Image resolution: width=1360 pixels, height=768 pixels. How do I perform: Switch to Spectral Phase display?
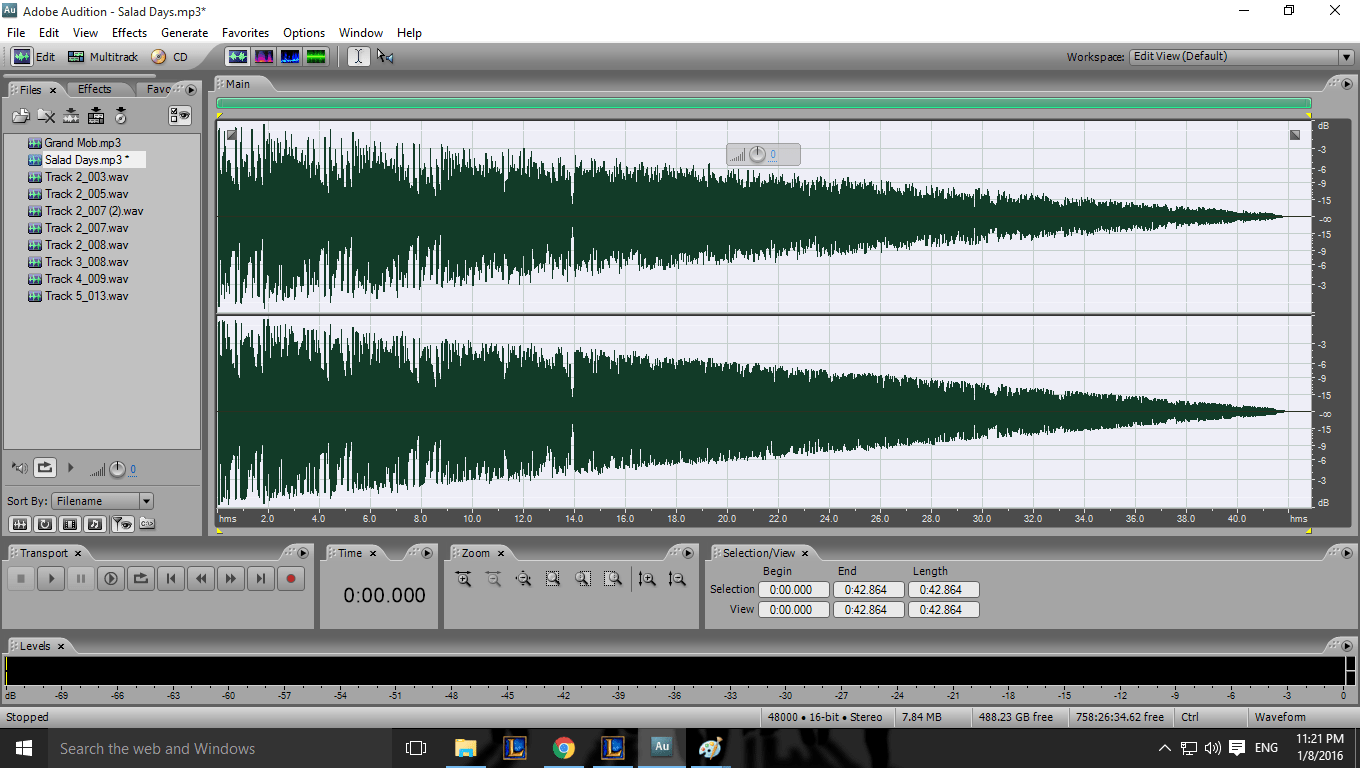pos(316,57)
